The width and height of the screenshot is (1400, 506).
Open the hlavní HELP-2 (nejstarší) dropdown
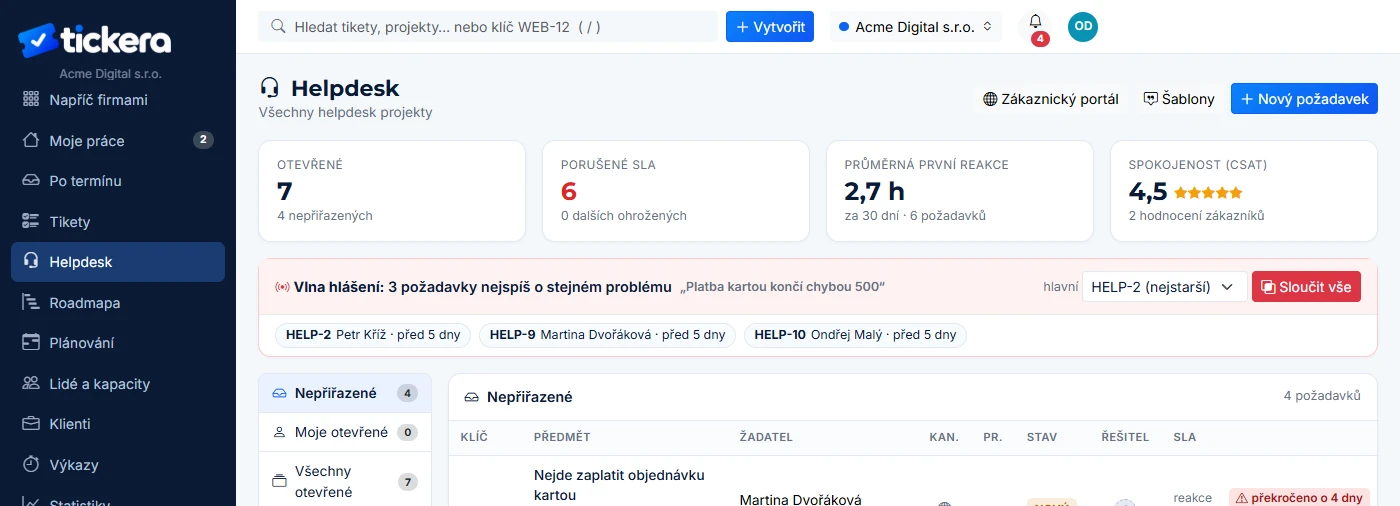1165,287
